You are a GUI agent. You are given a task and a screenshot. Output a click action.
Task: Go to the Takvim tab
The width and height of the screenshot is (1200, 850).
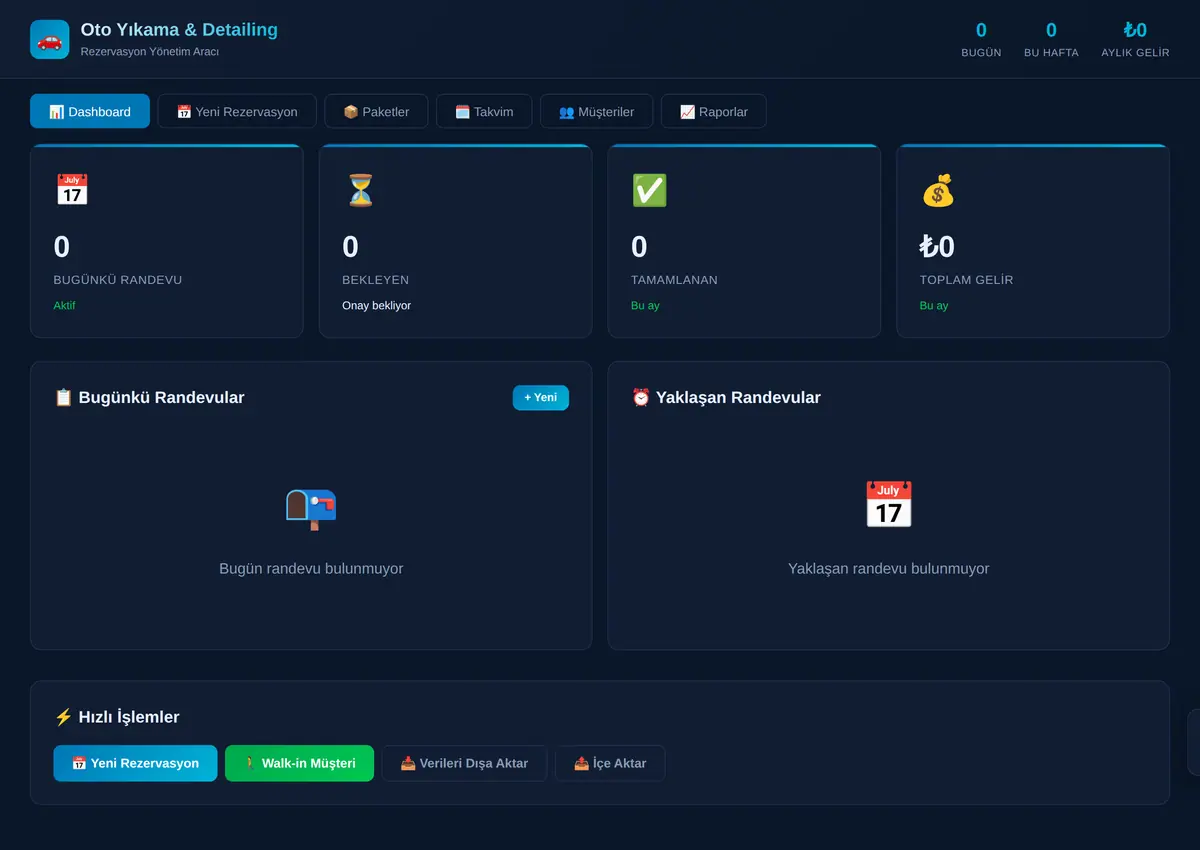[484, 111]
